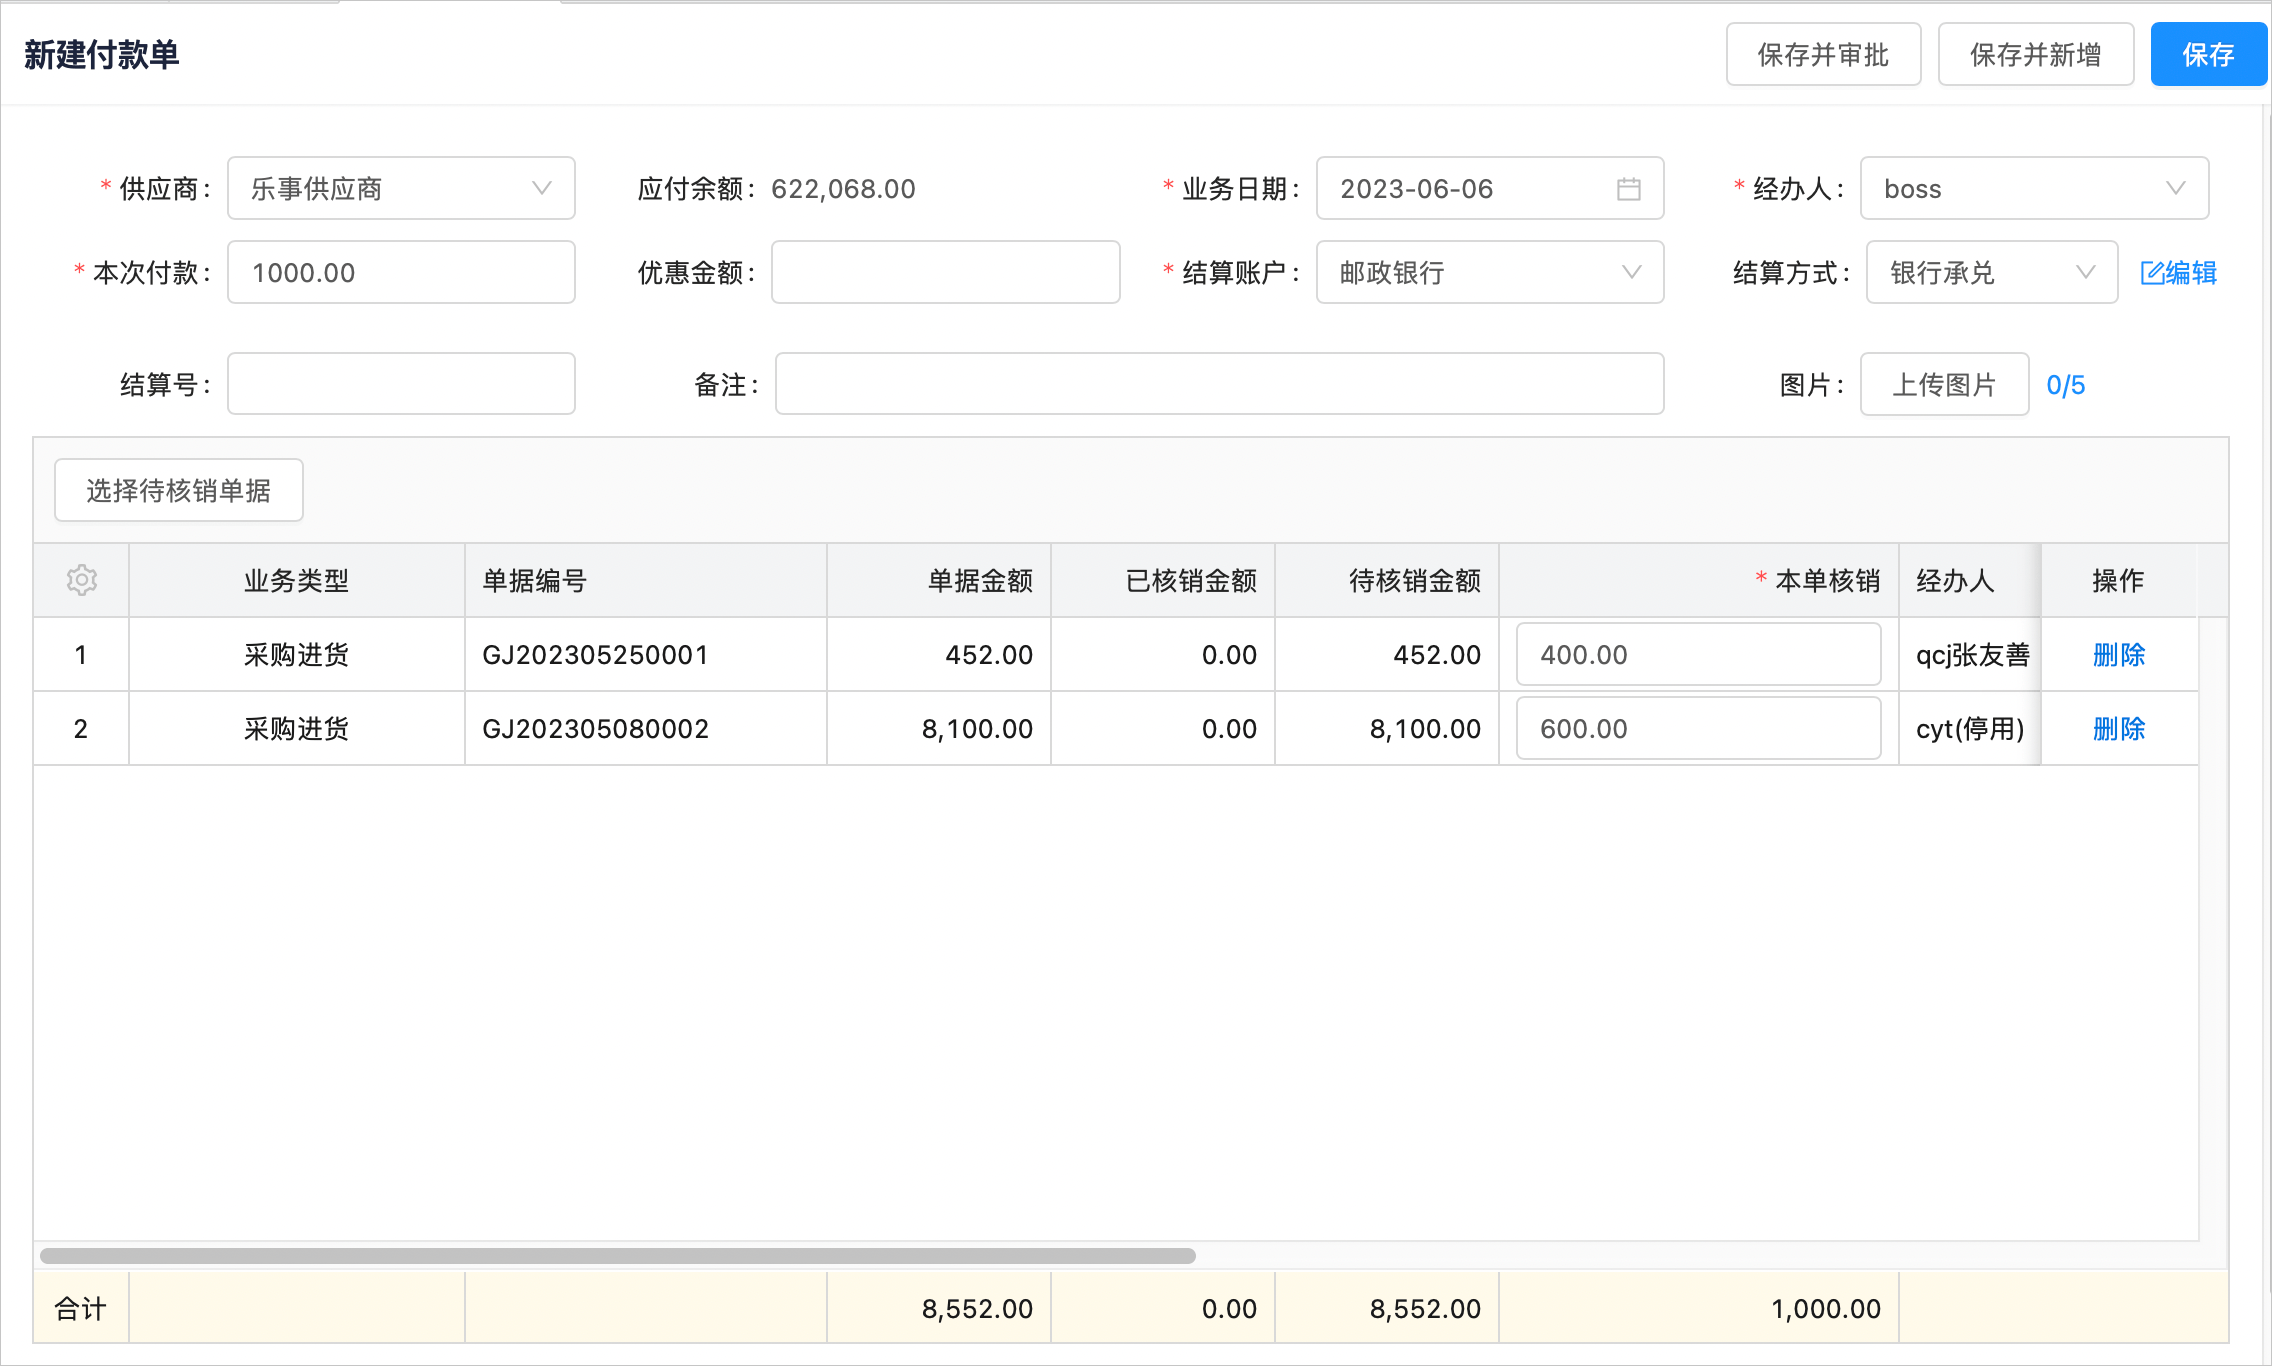Click the 采购进货 cell in row 1

[x=297, y=655]
